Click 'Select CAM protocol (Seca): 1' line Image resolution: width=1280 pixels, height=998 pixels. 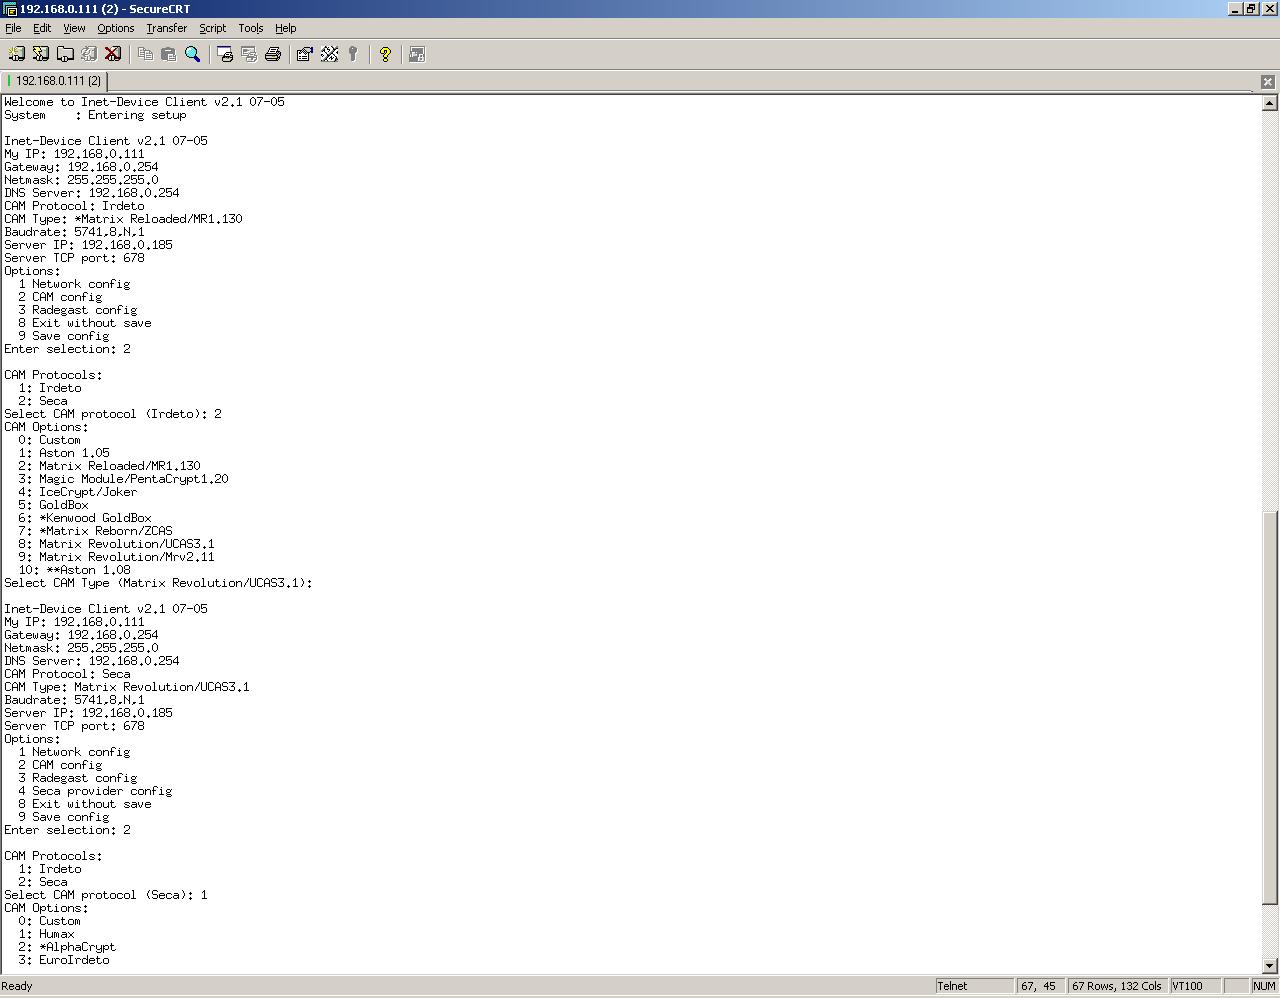(x=105, y=895)
